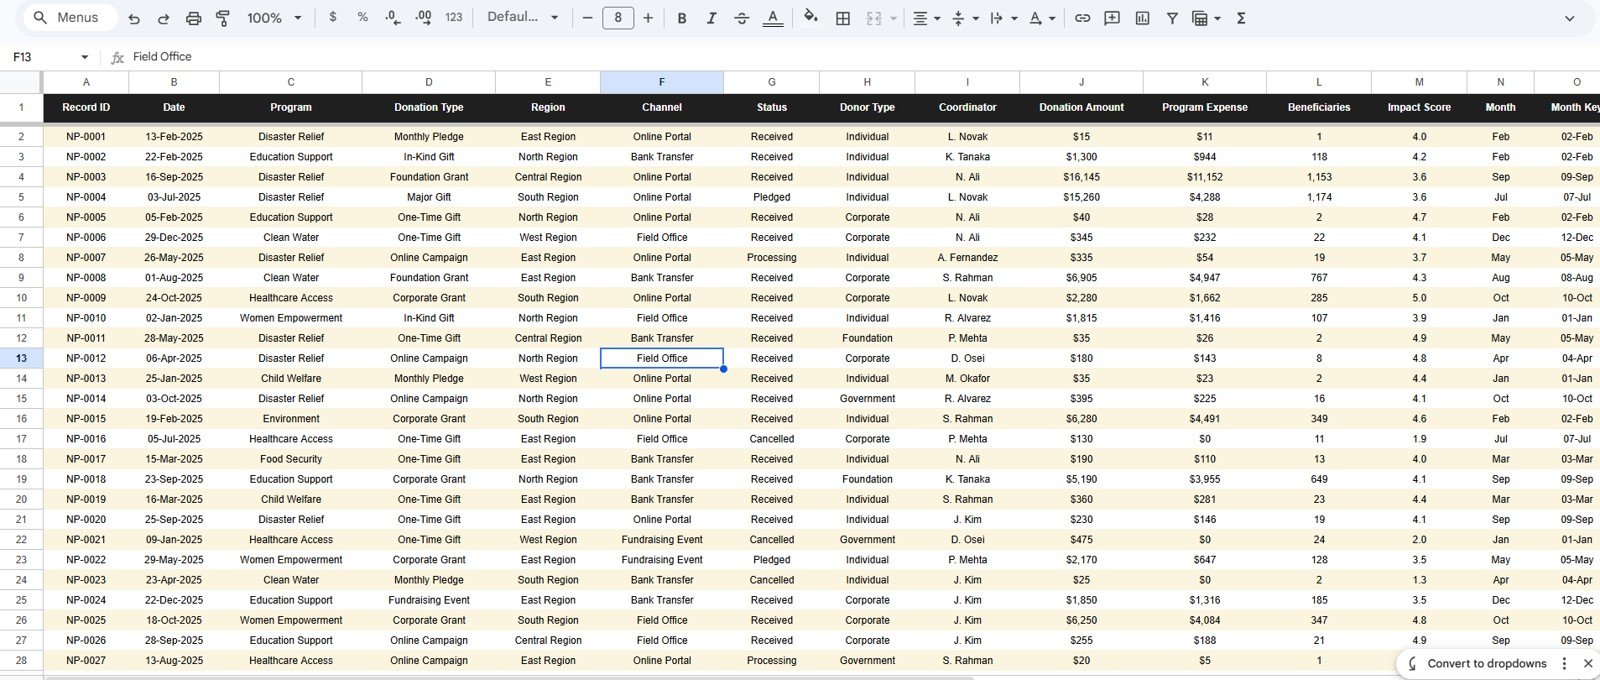Screen dimensions: 1600x680
Task: Click the $11,152 program expense cell
Action: pyautogui.click(x=1204, y=177)
